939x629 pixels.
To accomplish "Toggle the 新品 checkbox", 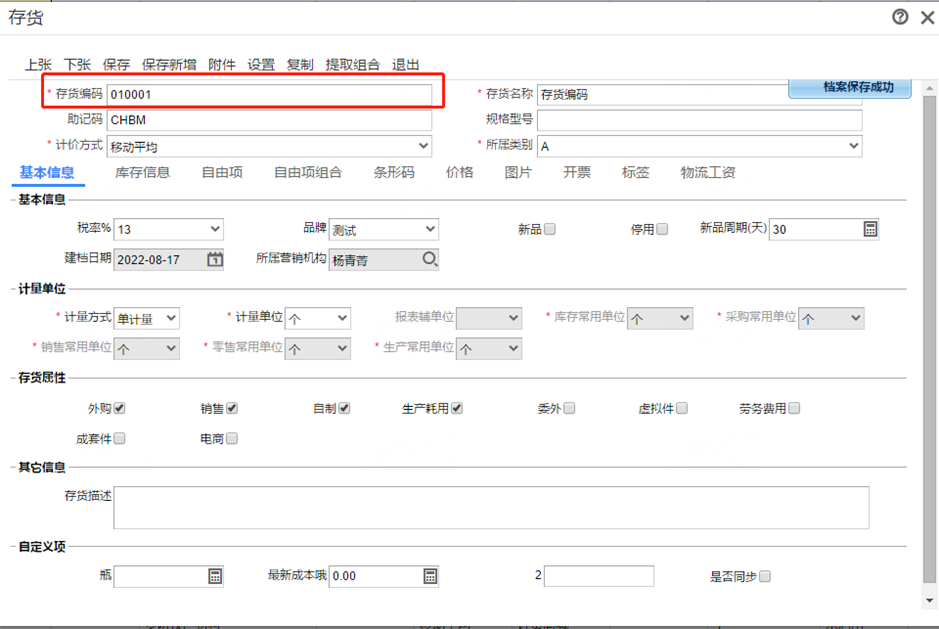I will click(x=549, y=229).
